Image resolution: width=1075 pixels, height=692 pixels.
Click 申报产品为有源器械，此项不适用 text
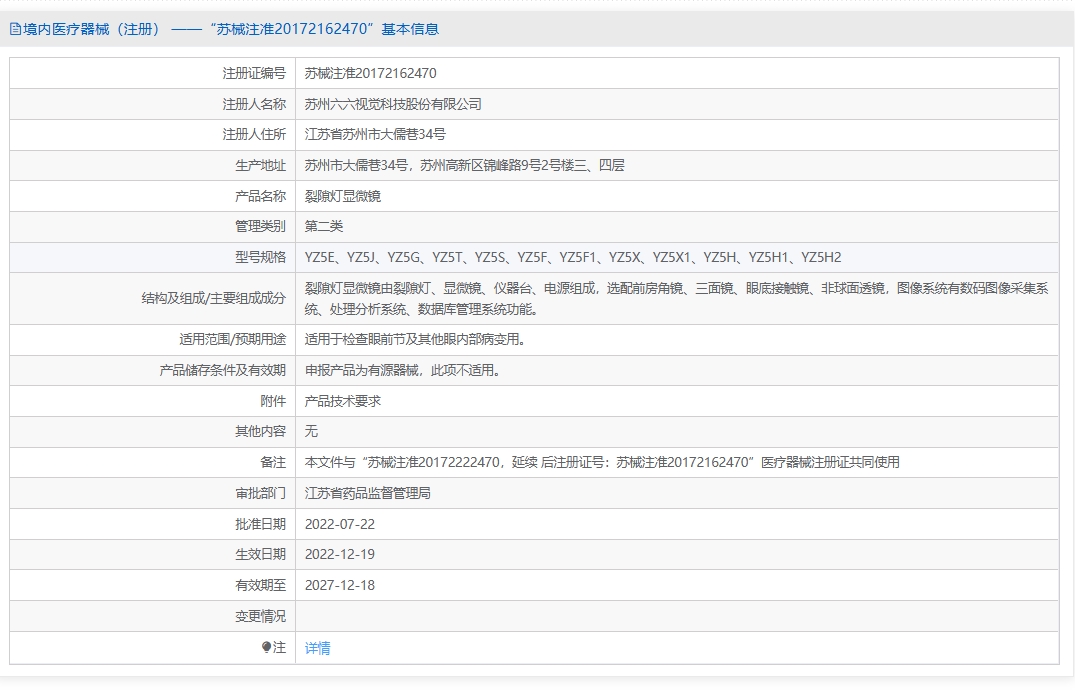click(x=402, y=370)
